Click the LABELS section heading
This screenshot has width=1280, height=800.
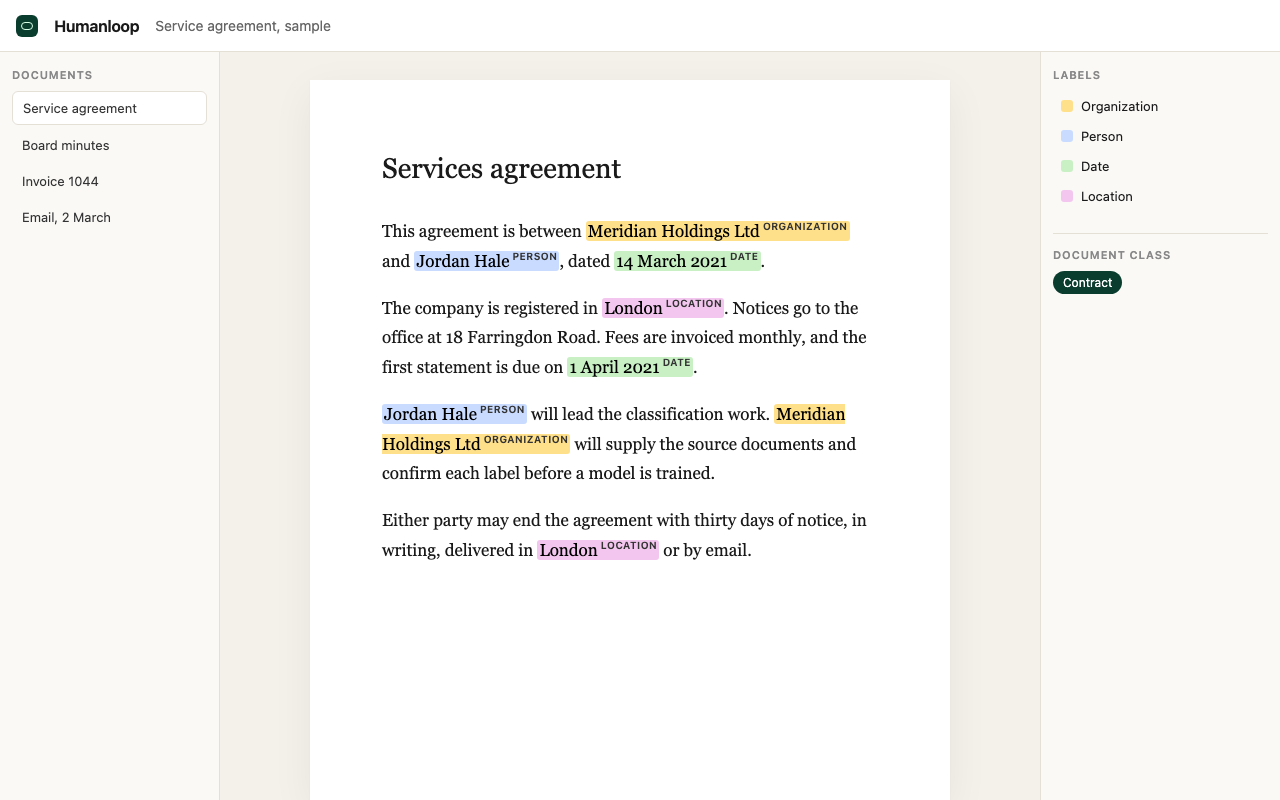coord(1076,75)
